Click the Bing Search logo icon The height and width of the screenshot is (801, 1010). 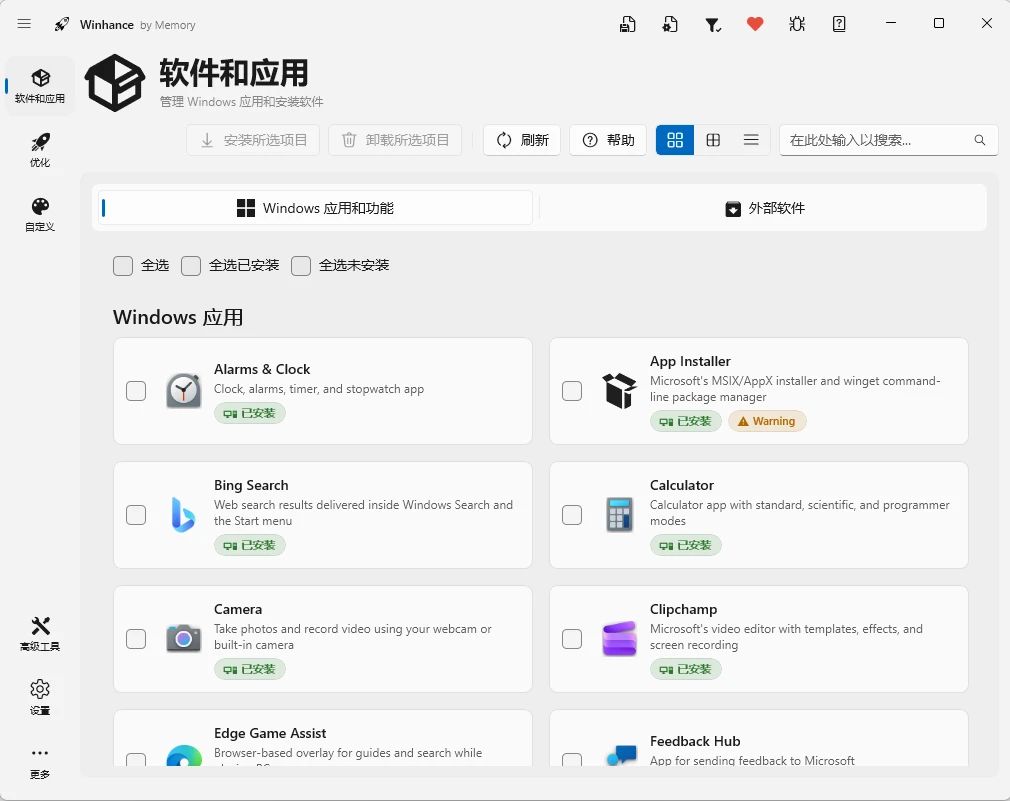(x=184, y=515)
